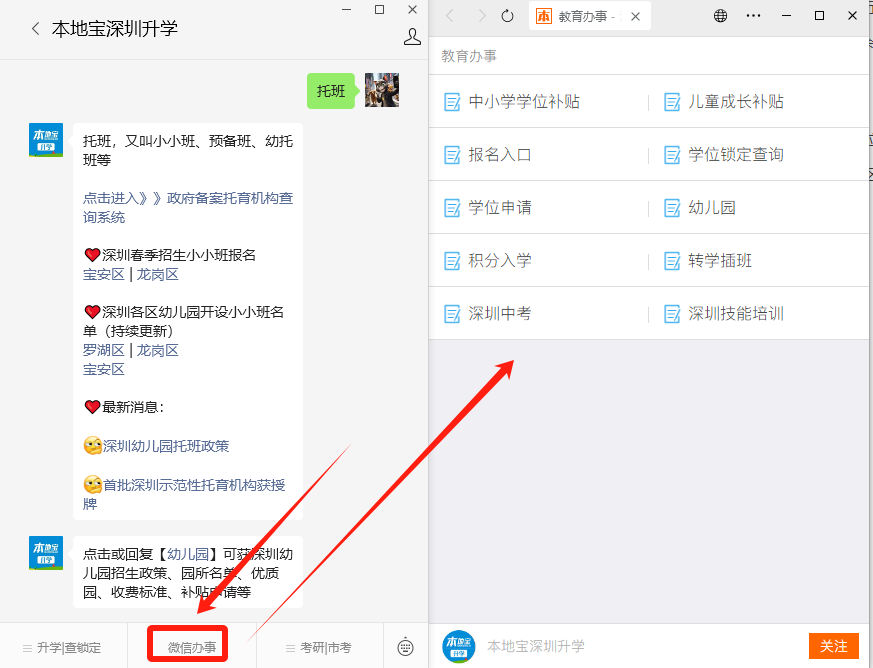
Task: Click document icon beside 积分入学
Action: point(452,261)
